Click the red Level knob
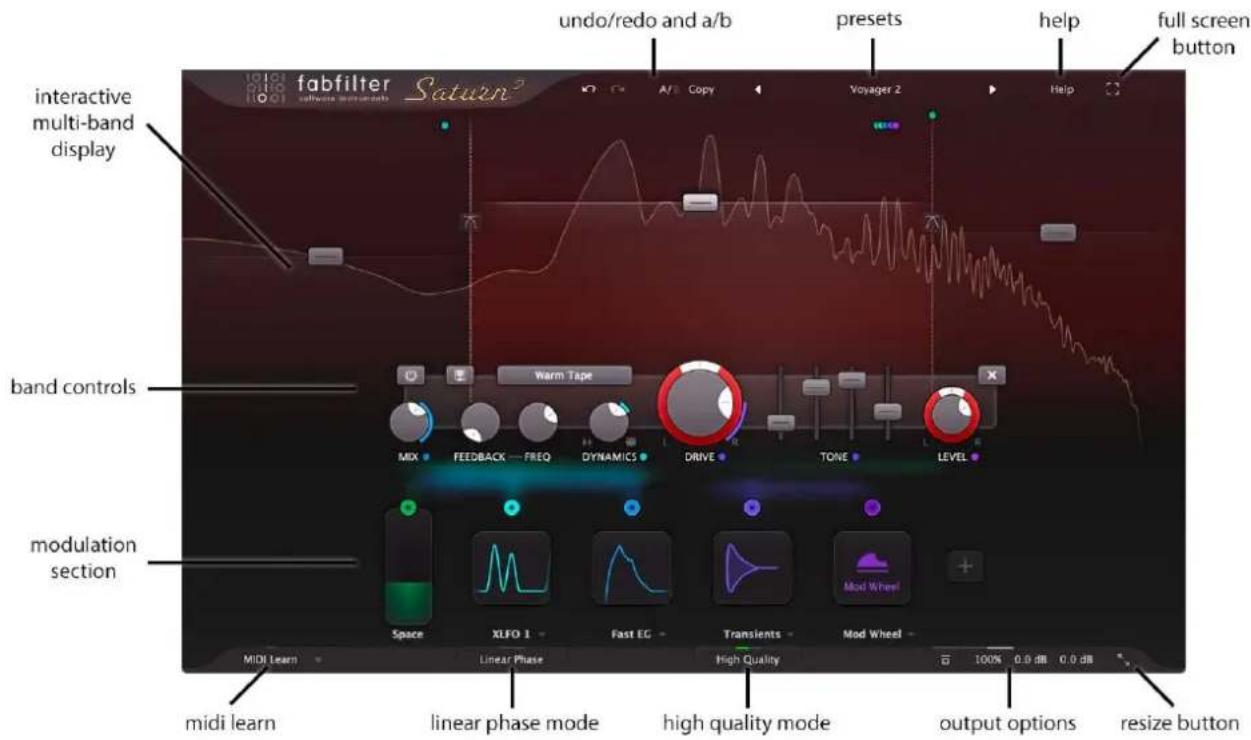 coord(952,416)
